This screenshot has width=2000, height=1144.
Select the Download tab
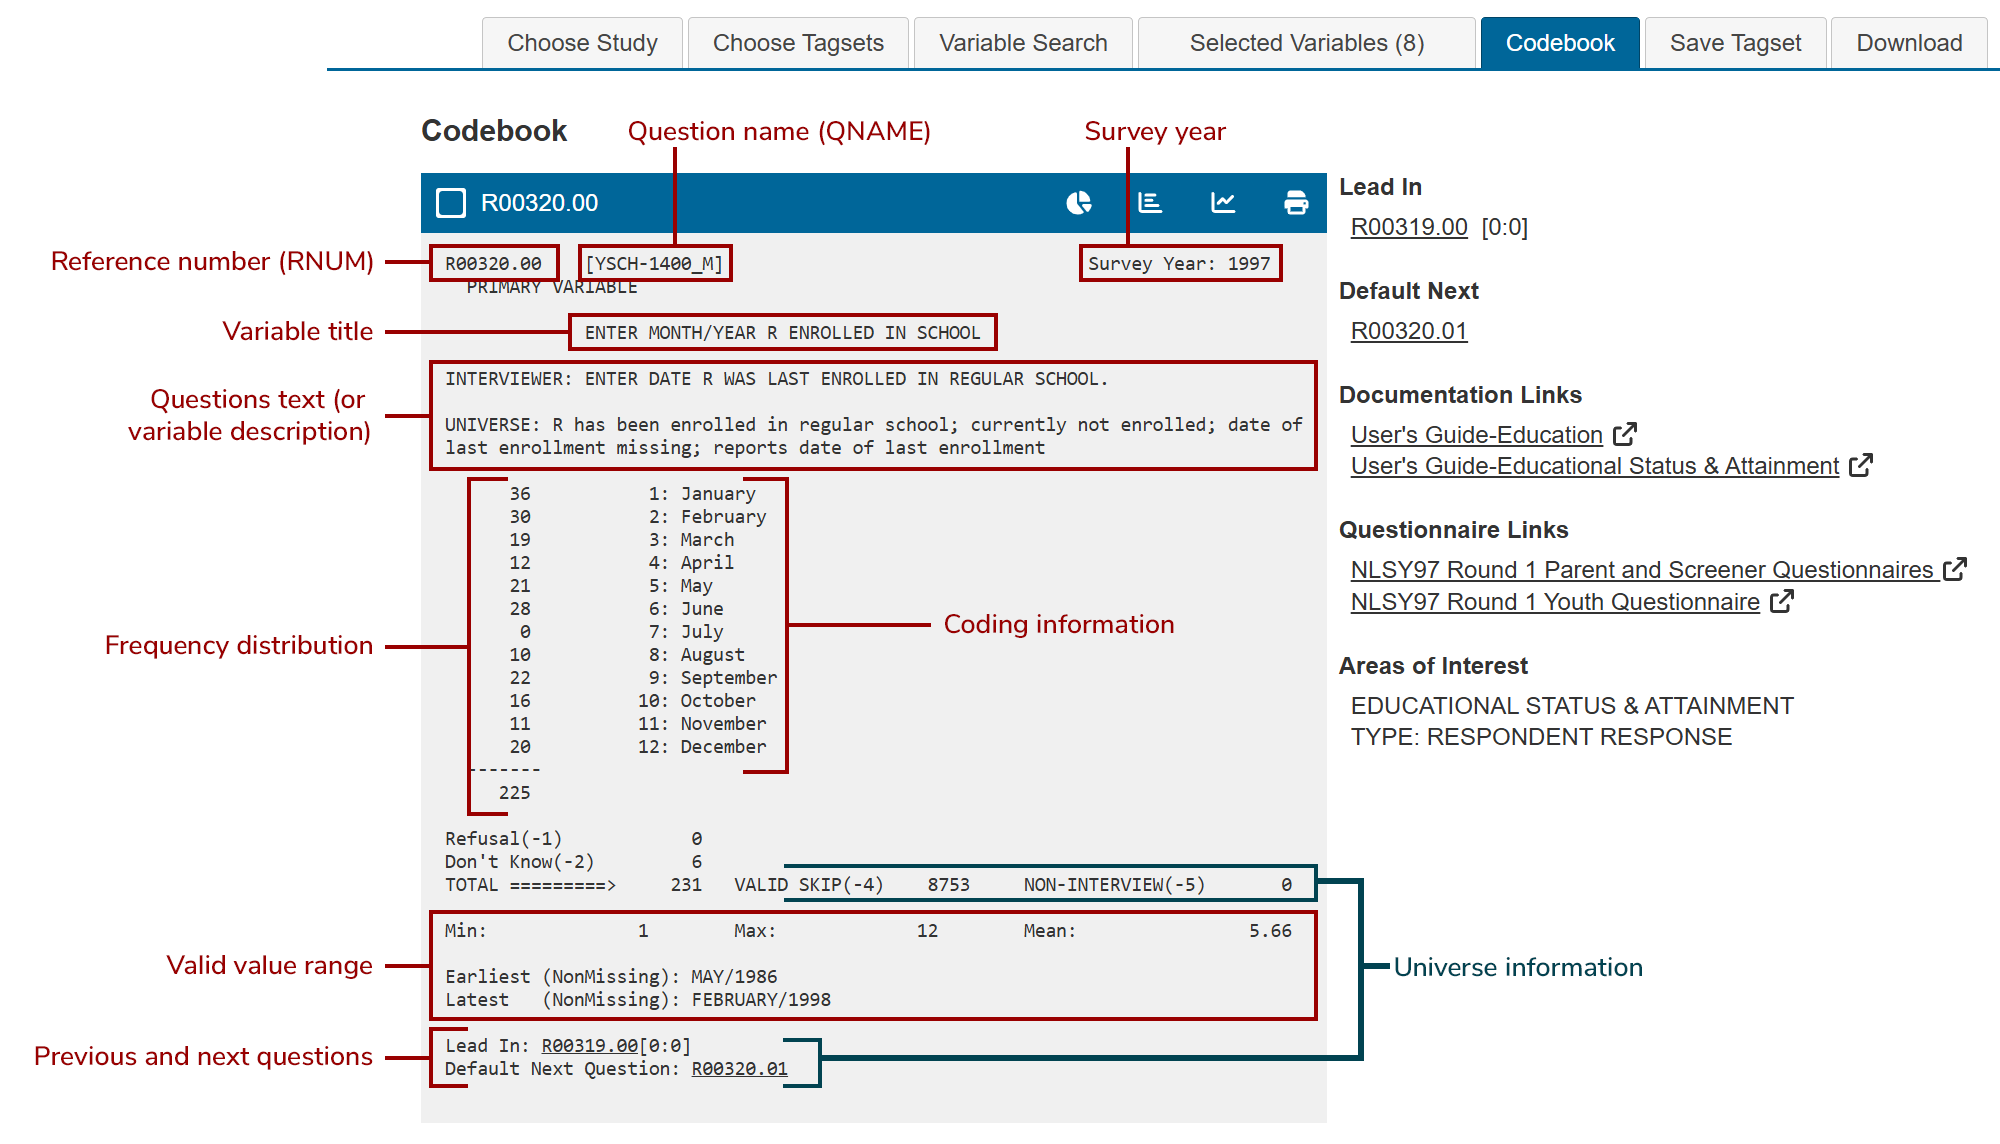coord(1908,43)
